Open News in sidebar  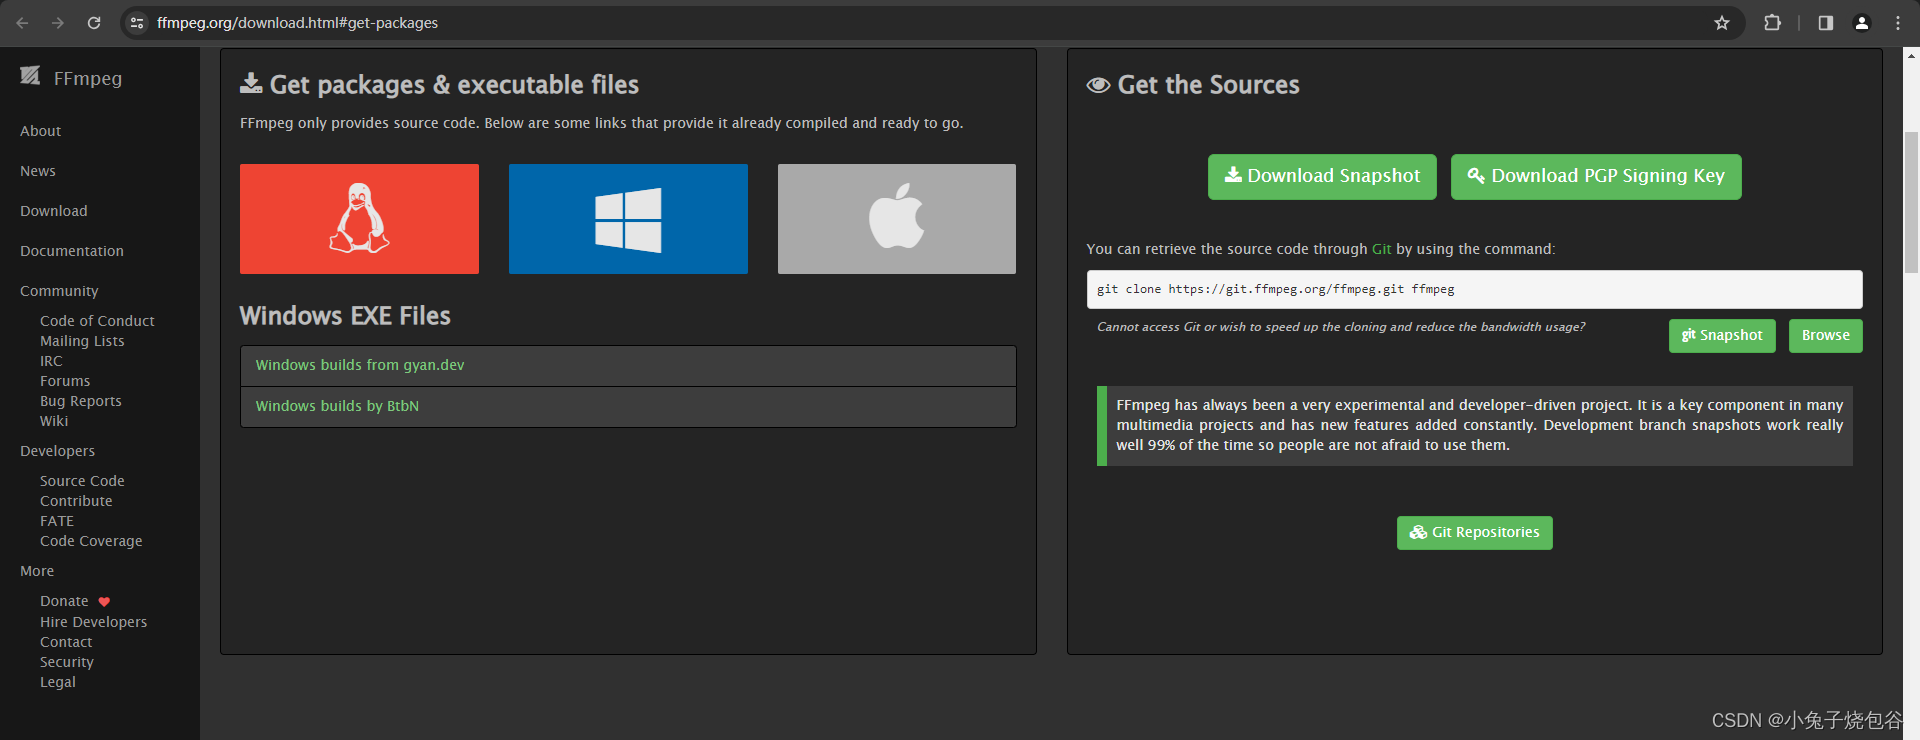[38, 171]
